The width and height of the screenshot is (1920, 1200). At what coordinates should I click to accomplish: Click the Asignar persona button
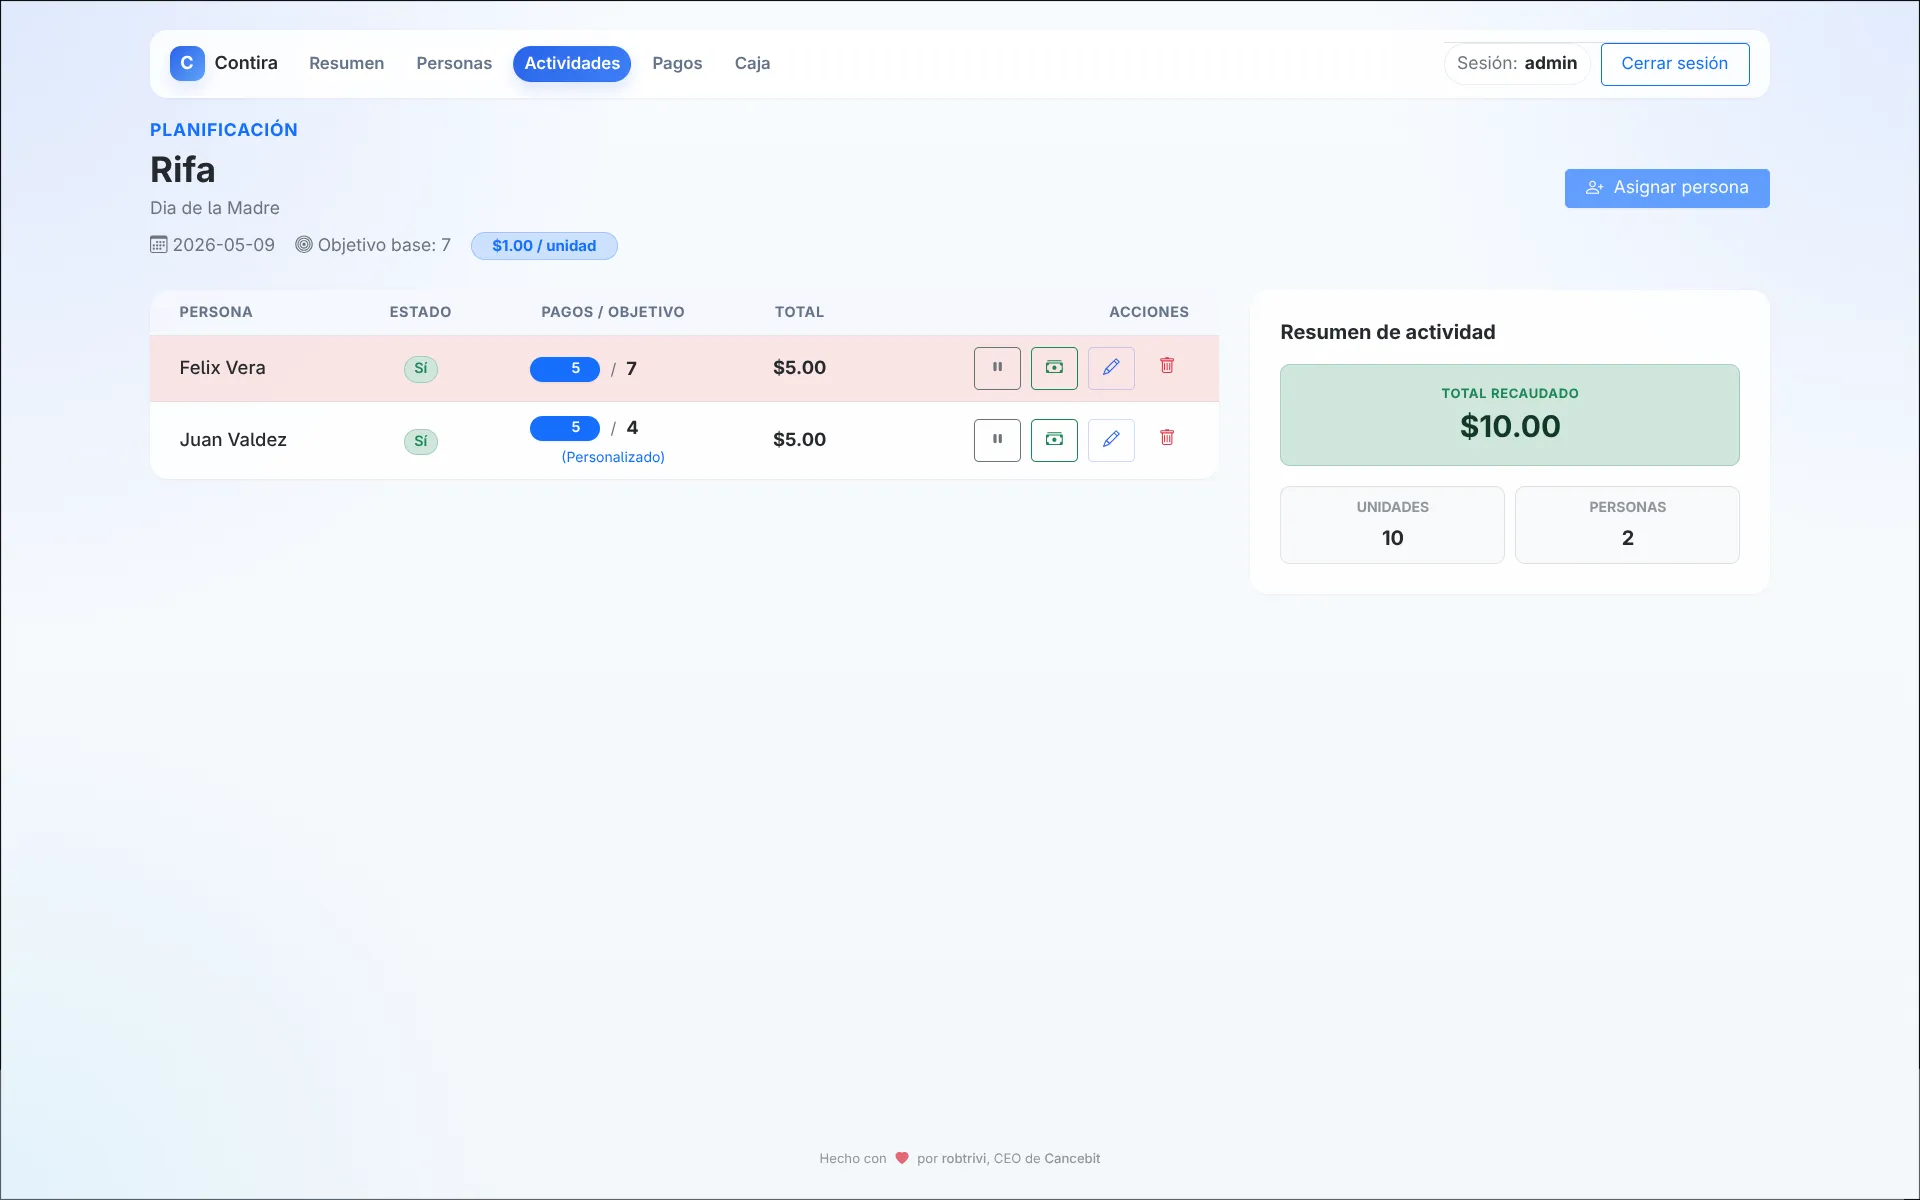(1666, 188)
